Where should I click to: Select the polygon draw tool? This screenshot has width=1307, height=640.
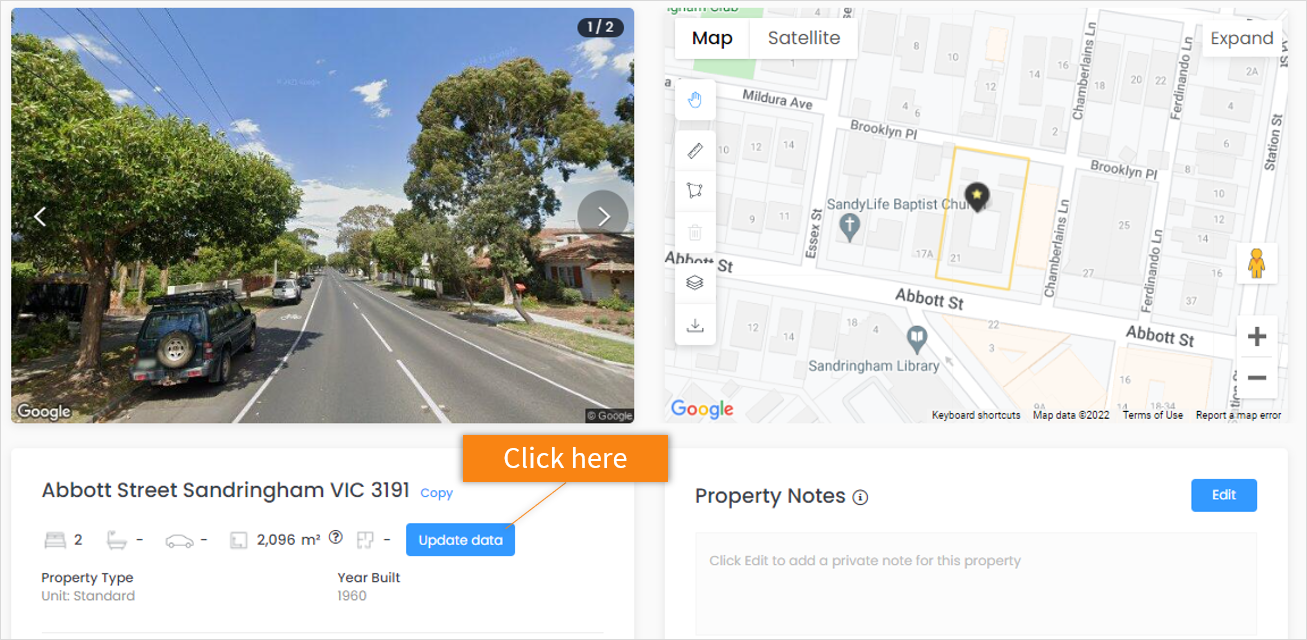[695, 190]
